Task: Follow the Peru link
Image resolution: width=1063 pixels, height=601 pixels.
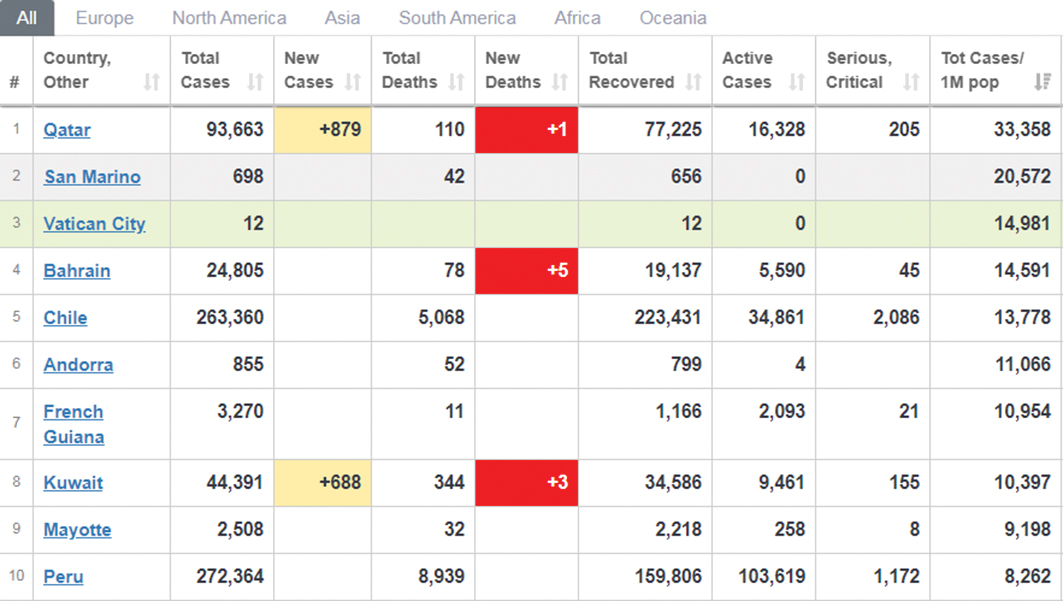Action: pyautogui.click(x=63, y=577)
